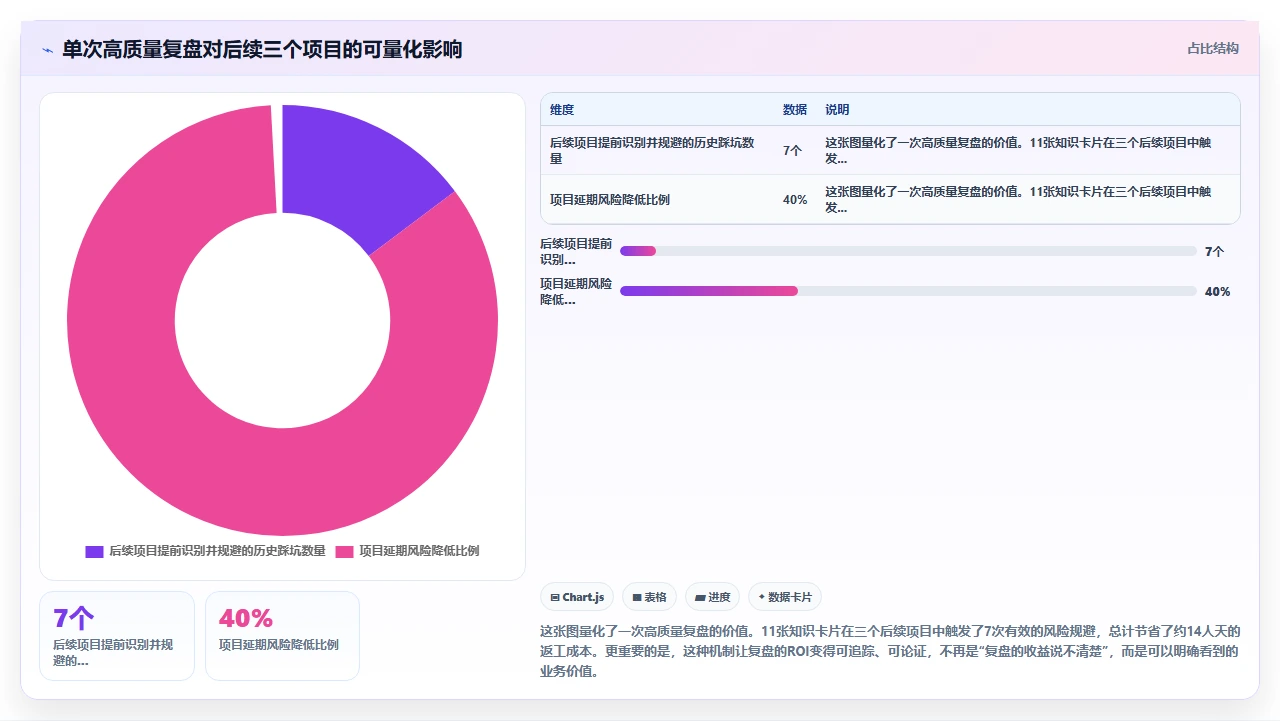Click progress label 项目延期风险降低...
Viewport: 1280px width, 721px height.
click(576, 291)
